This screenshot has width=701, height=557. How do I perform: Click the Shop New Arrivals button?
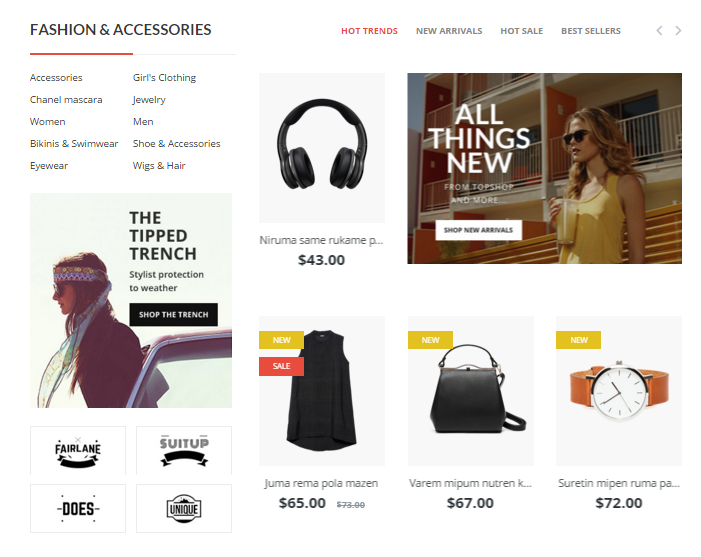(478, 230)
